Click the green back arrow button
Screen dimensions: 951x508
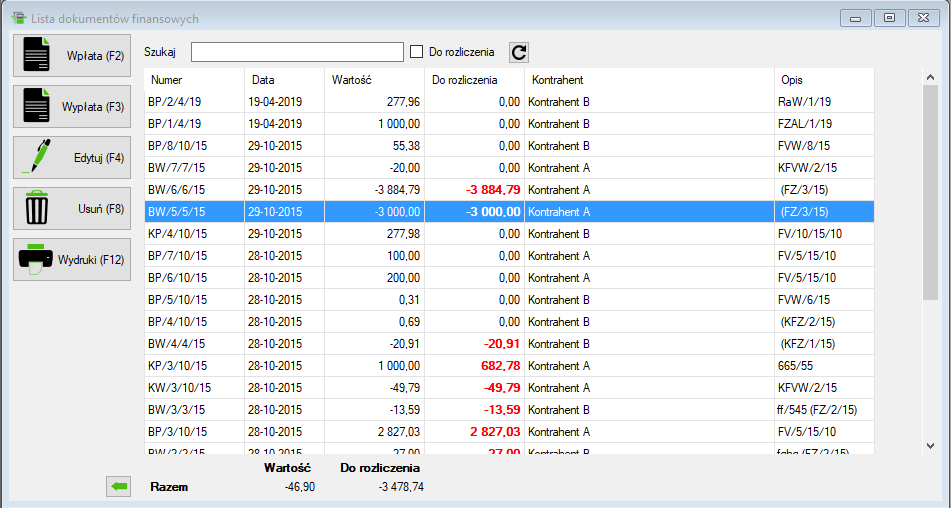click(119, 487)
